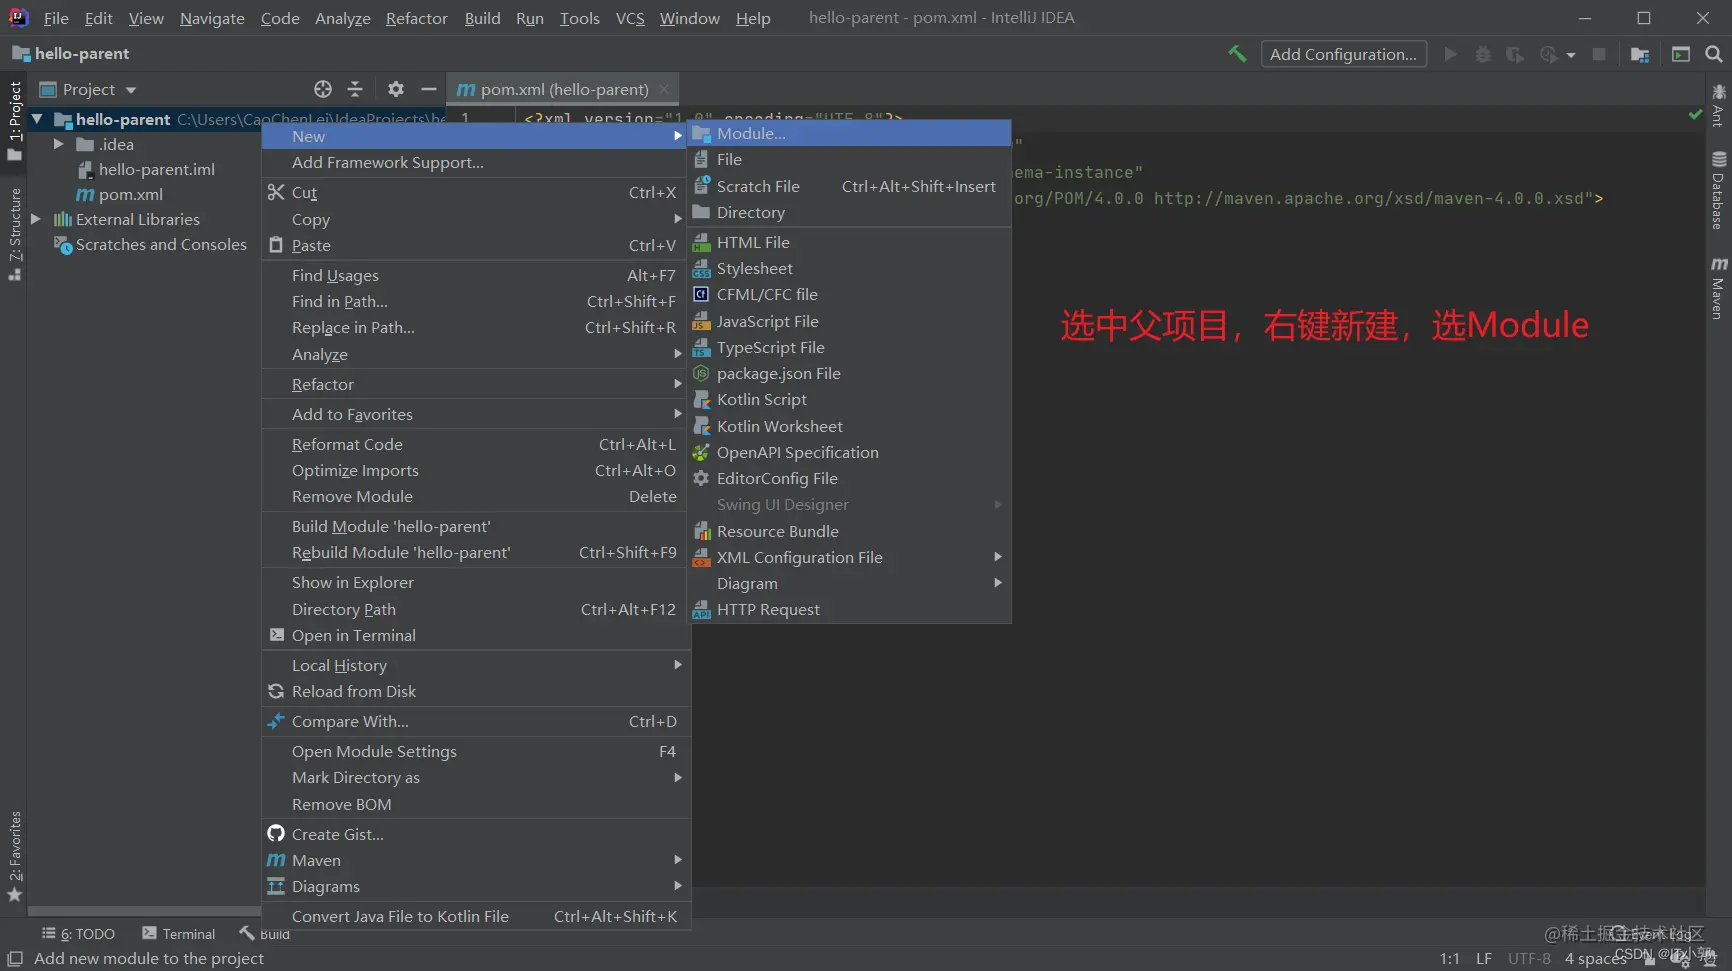Expand the Copy submenu
Screen dimensions: 1732x971
tap(476, 219)
